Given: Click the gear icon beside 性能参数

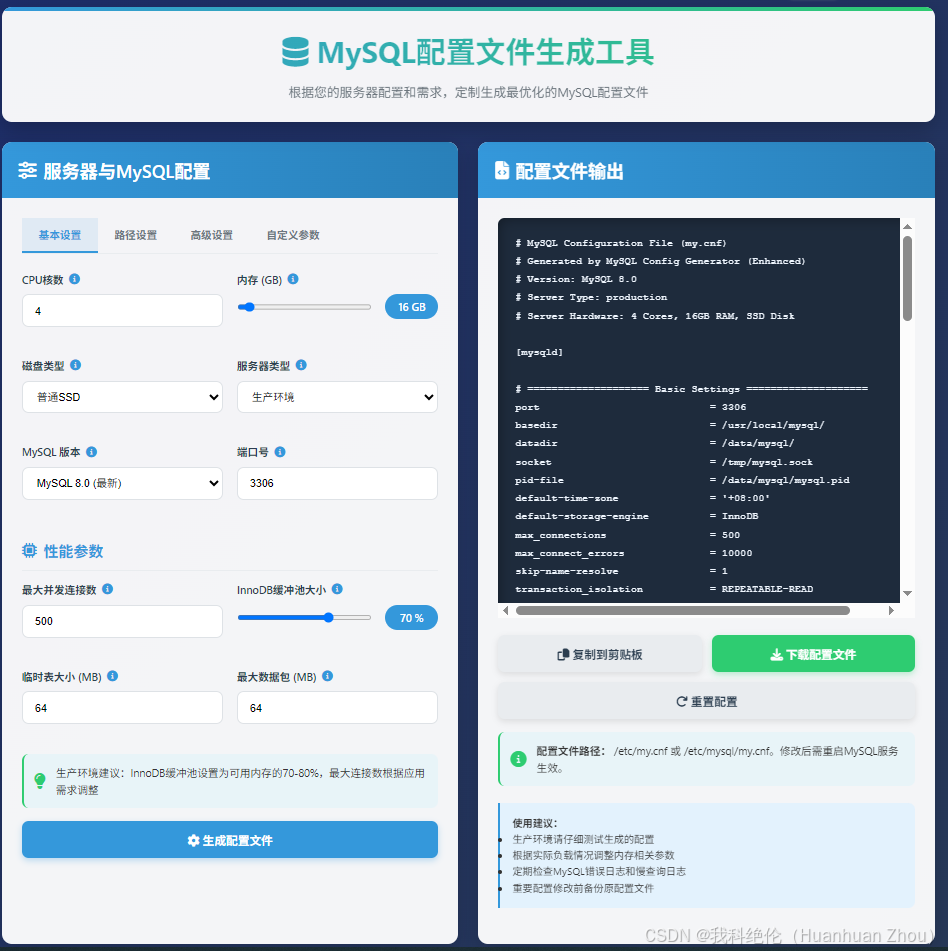Looking at the screenshot, I should pos(28,549).
